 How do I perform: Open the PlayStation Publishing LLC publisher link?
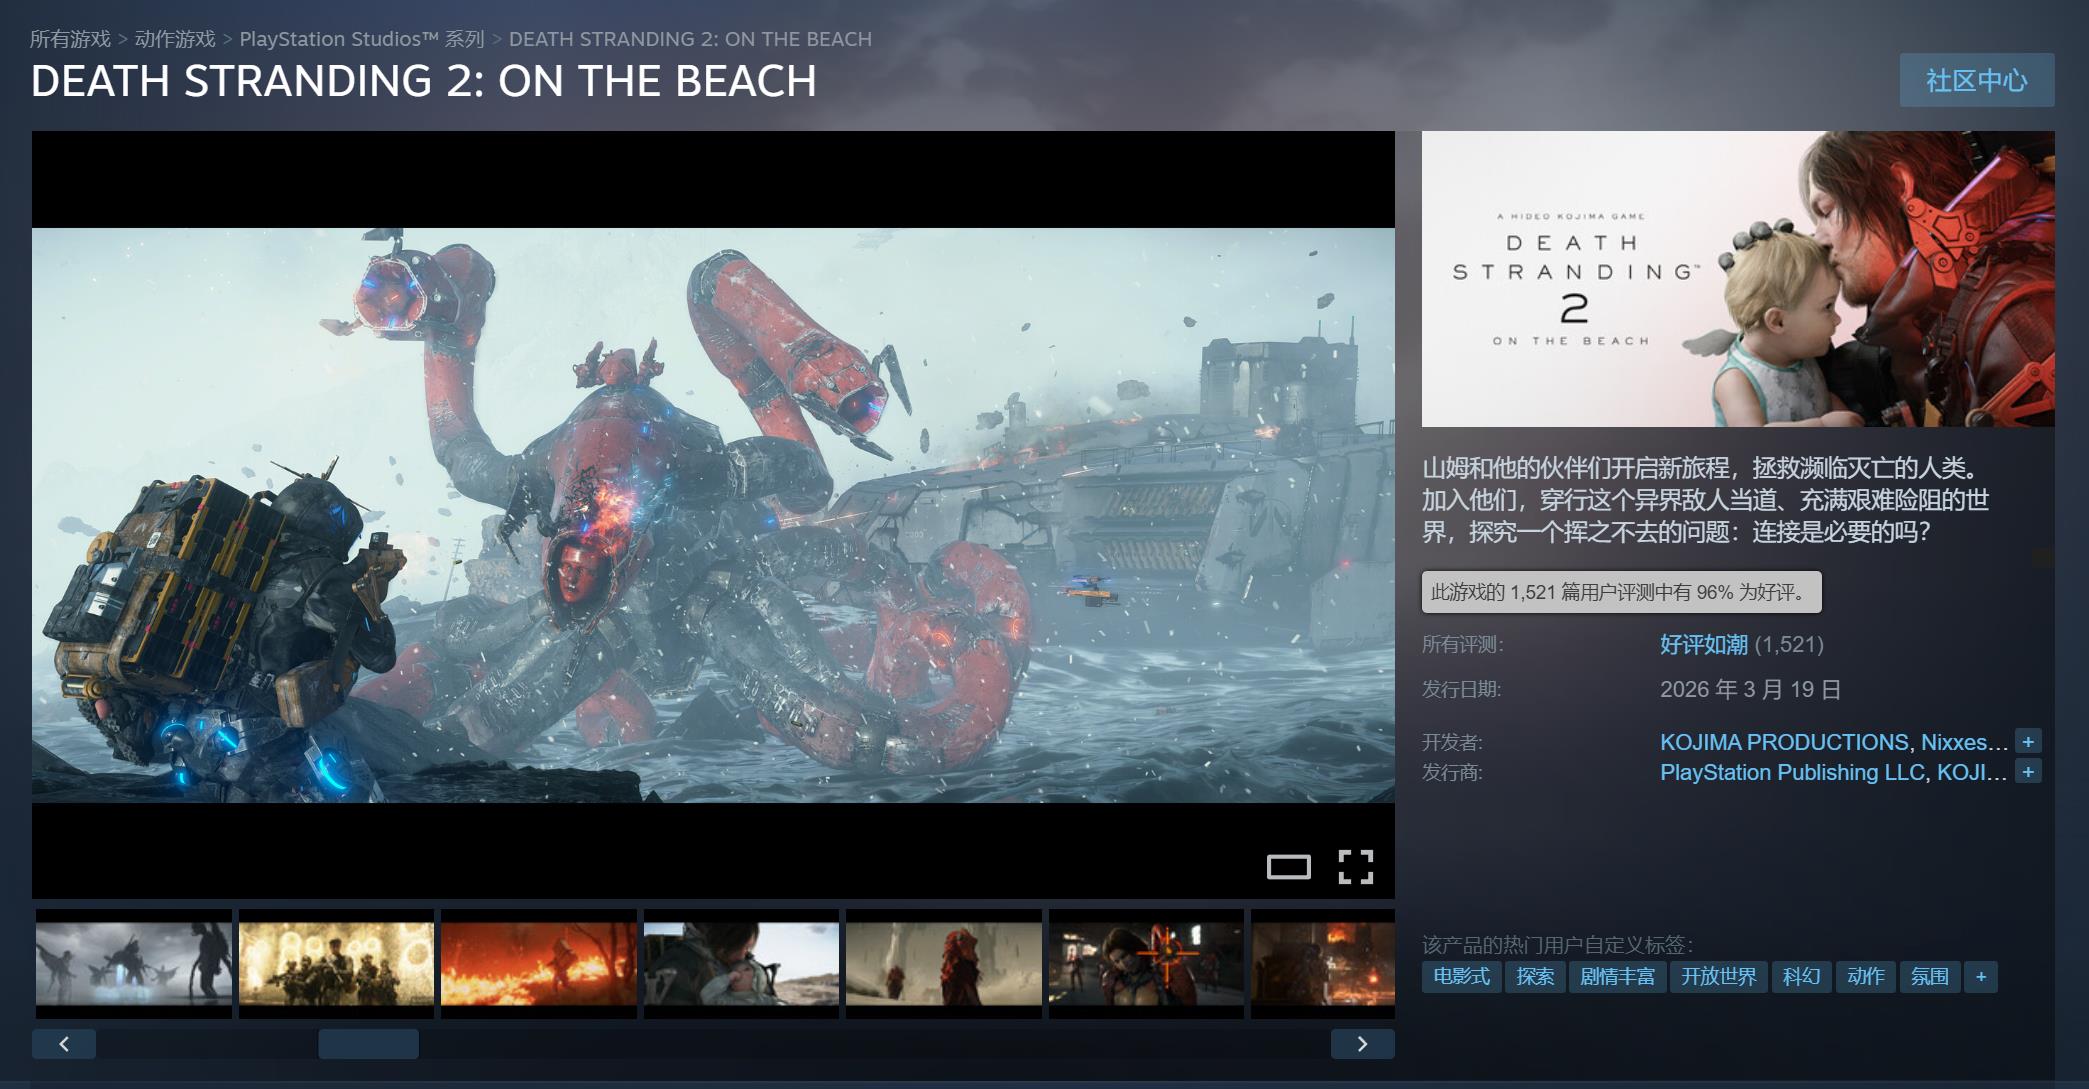pos(1791,772)
